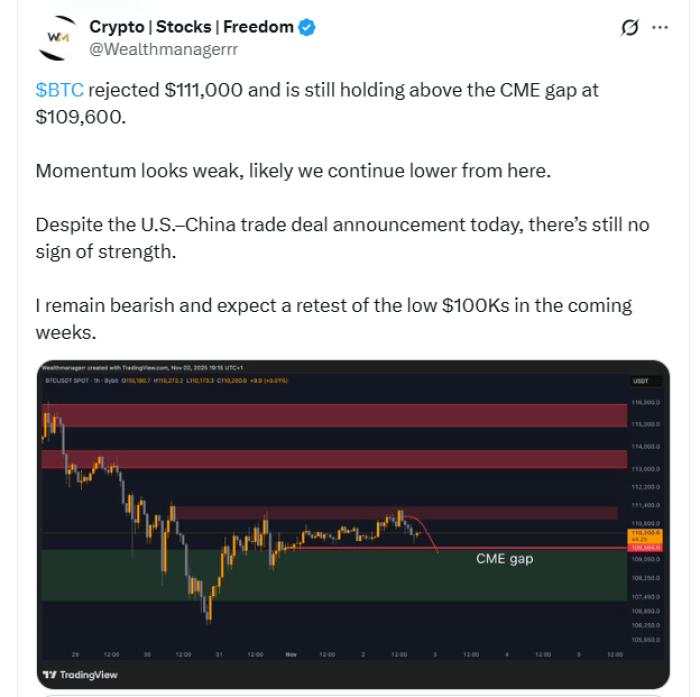Click the orange current price tag

click(643, 534)
